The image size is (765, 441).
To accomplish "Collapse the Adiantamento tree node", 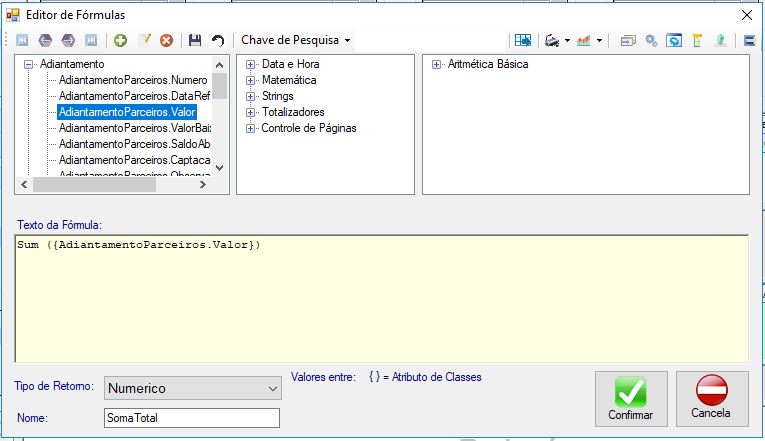I will click(28, 64).
